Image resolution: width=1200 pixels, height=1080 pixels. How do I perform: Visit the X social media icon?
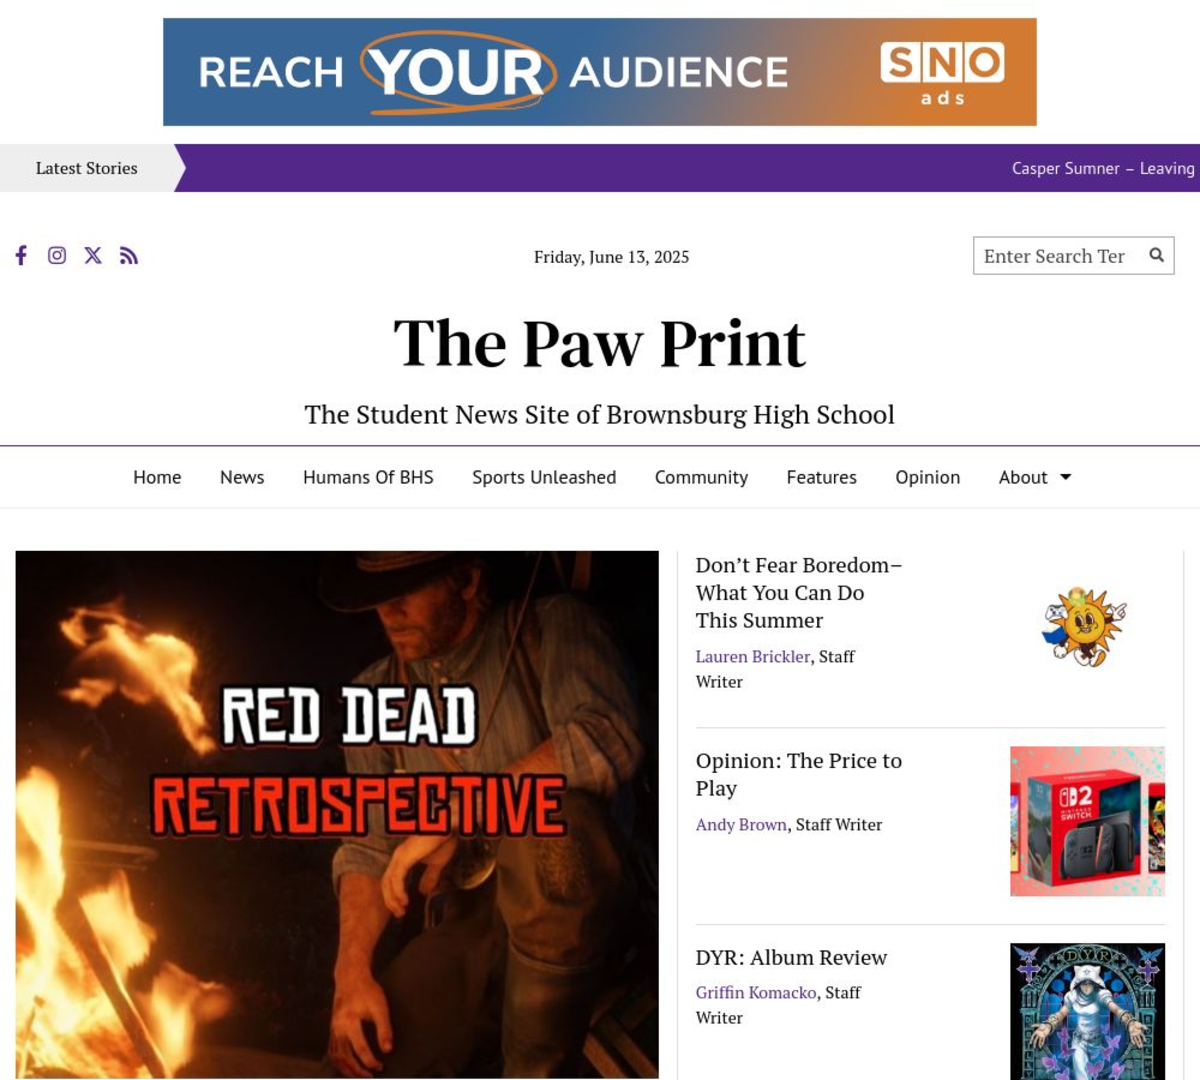93,255
